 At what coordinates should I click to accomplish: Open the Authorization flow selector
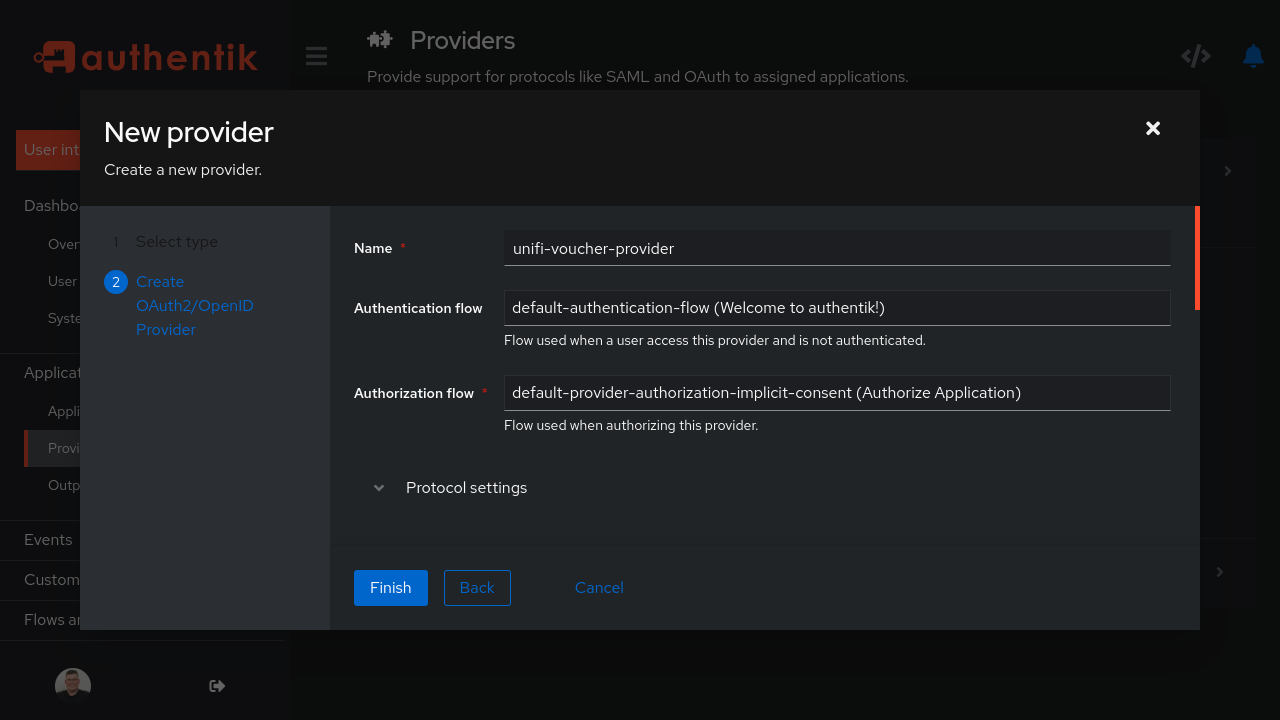pyautogui.click(x=837, y=393)
